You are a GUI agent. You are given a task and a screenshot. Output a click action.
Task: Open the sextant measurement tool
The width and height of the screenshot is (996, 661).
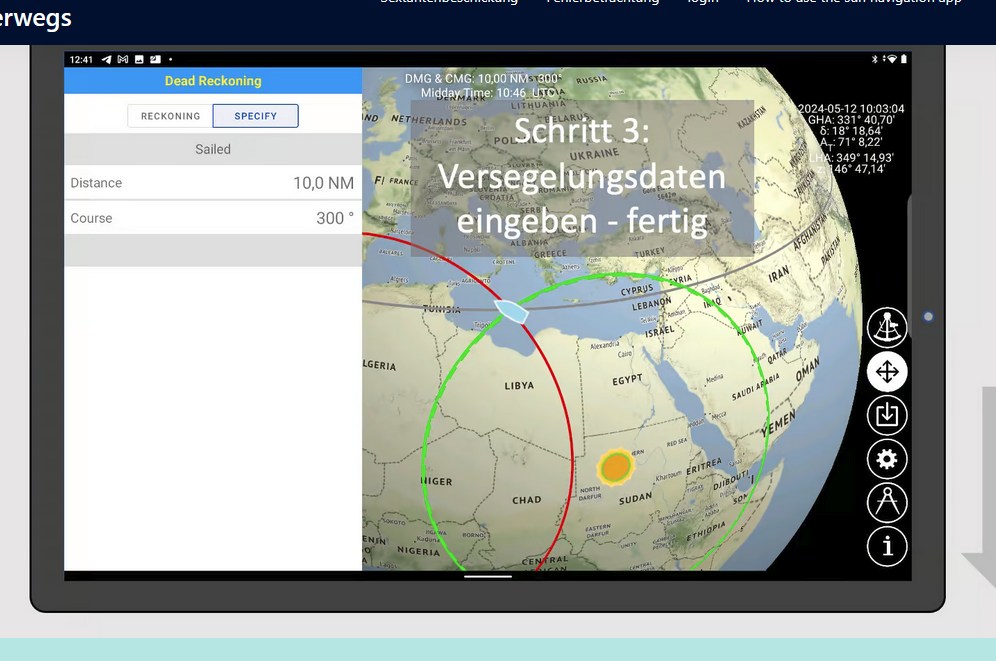tap(886, 328)
